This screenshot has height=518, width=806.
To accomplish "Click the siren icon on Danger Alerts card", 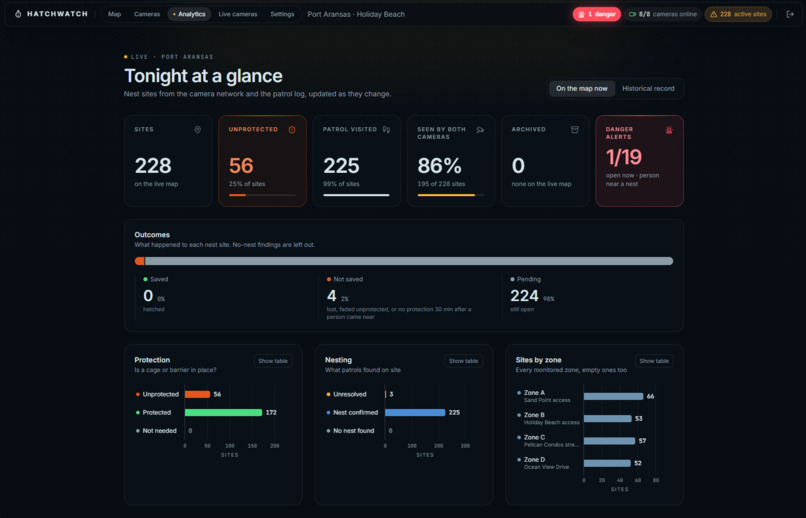I will click(x=669, y=130).
